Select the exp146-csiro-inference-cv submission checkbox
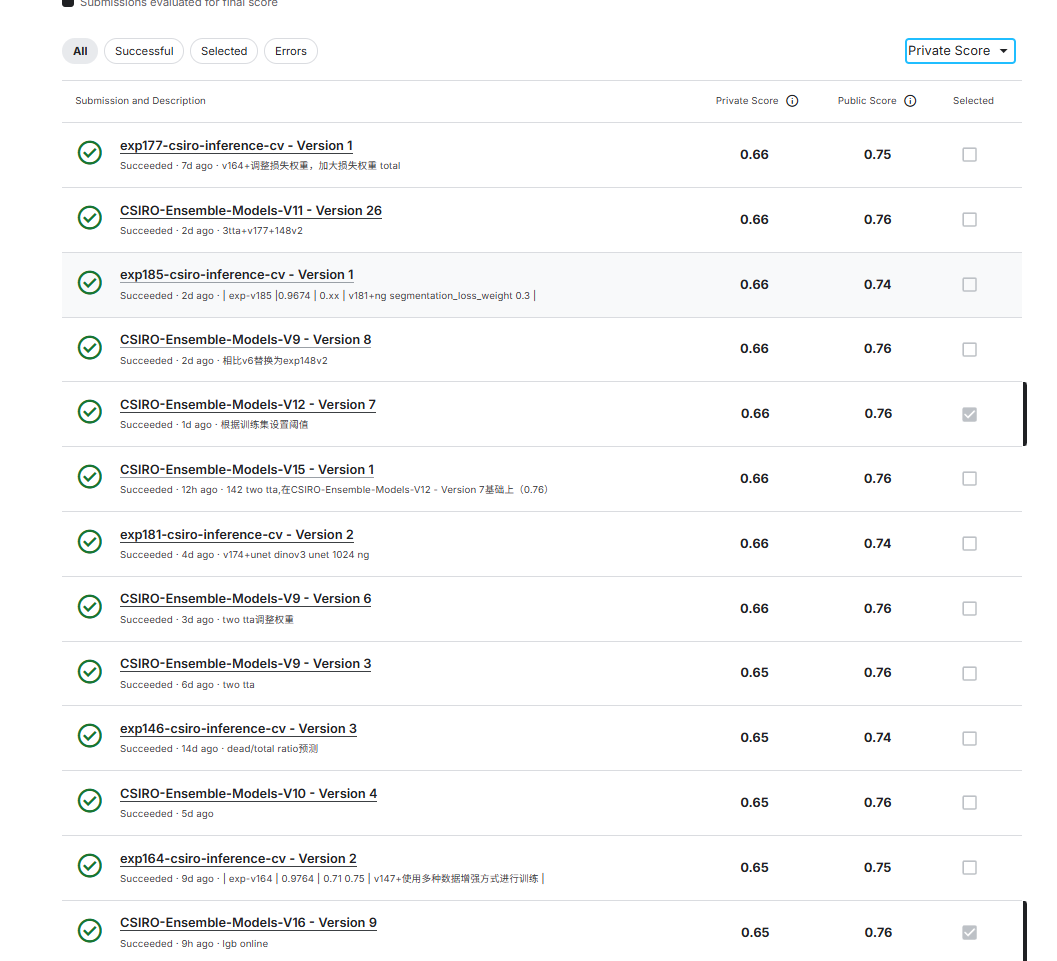 click(969, 739)
